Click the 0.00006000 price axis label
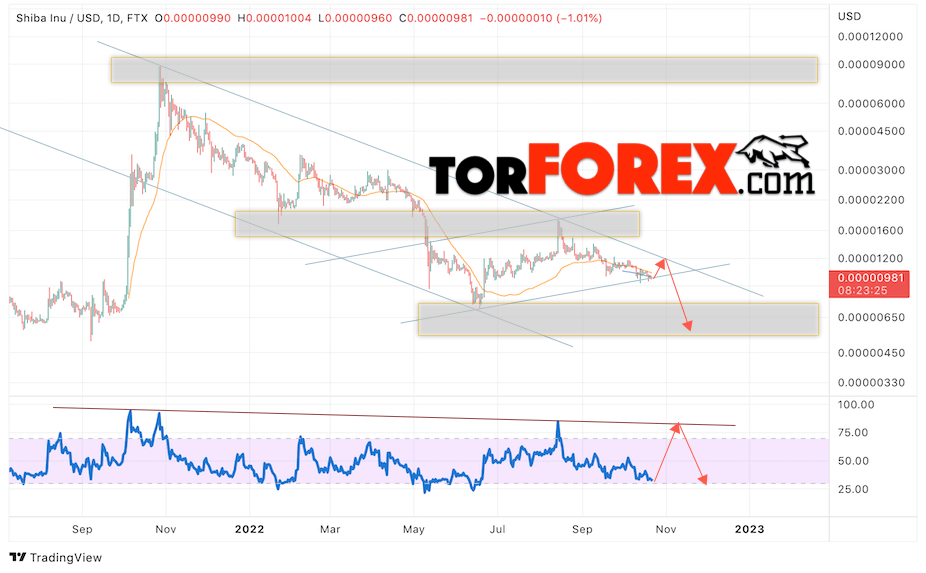Screen dimensions: 926x573 click(871, 103)
